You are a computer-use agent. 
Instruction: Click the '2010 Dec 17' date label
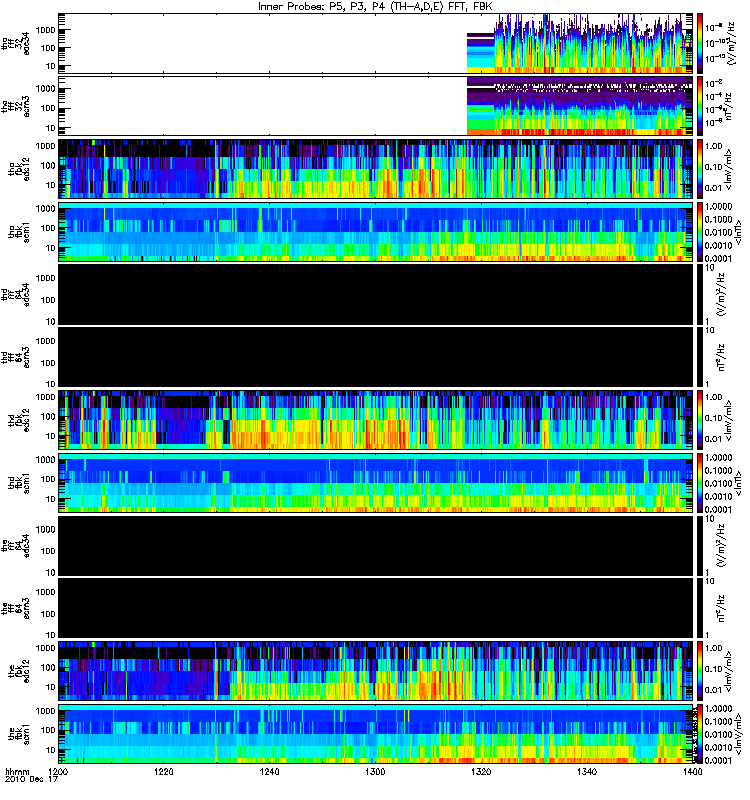tap(32, 780)
